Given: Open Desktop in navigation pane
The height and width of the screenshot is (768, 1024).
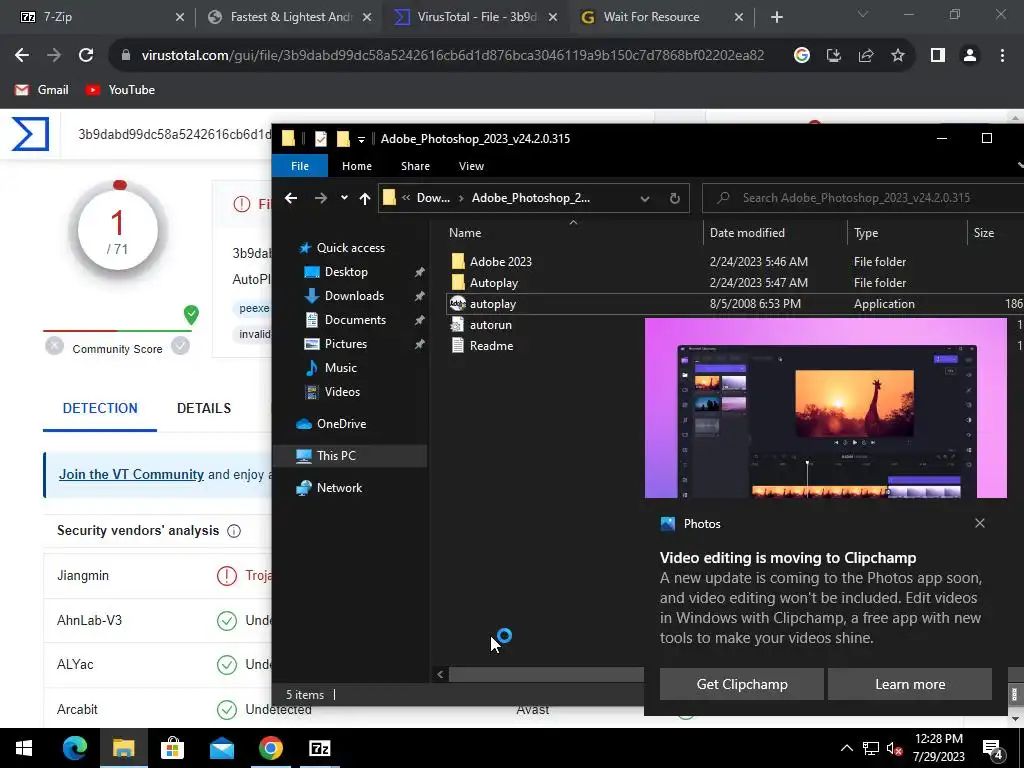Looking at the screenshot, I should (x=345, y=272).
